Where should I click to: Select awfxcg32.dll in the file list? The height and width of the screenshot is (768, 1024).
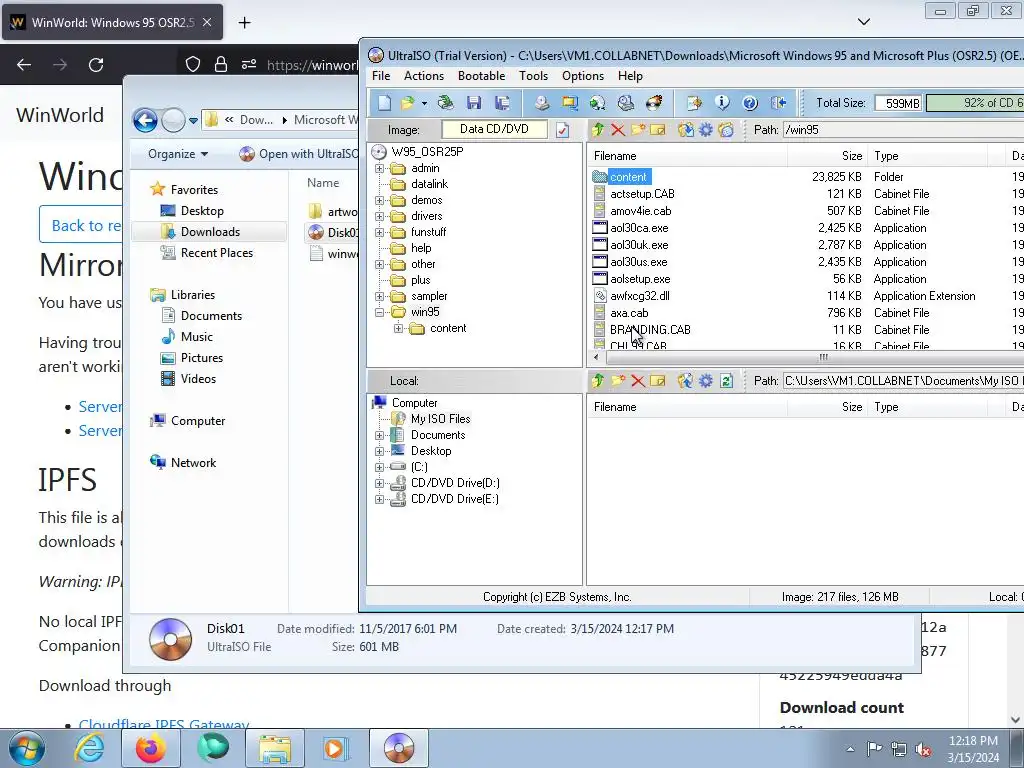point(640,296)
